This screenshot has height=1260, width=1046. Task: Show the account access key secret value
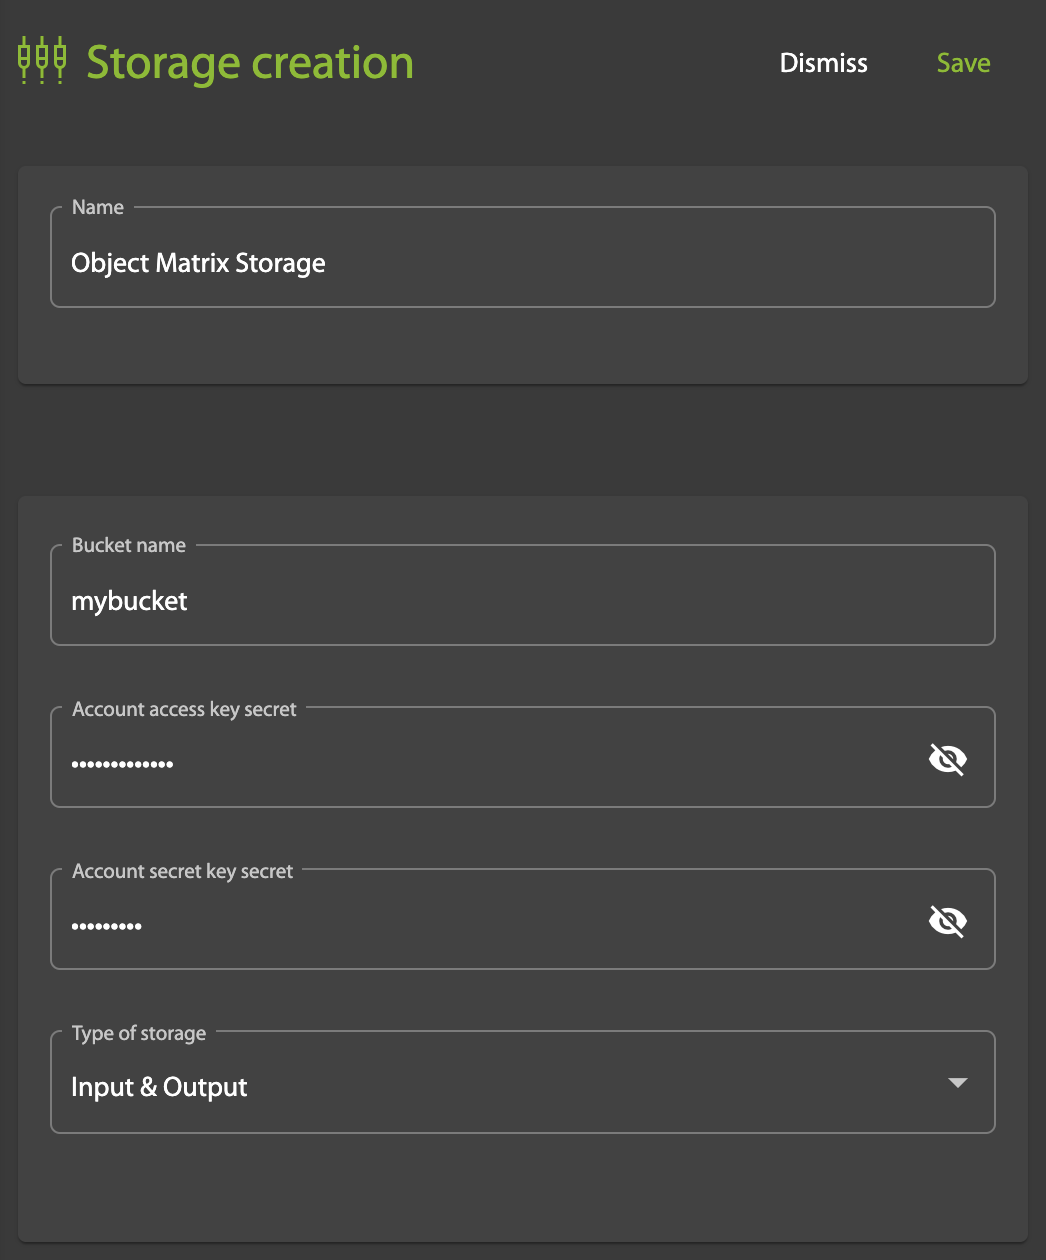tap(947, 760)
